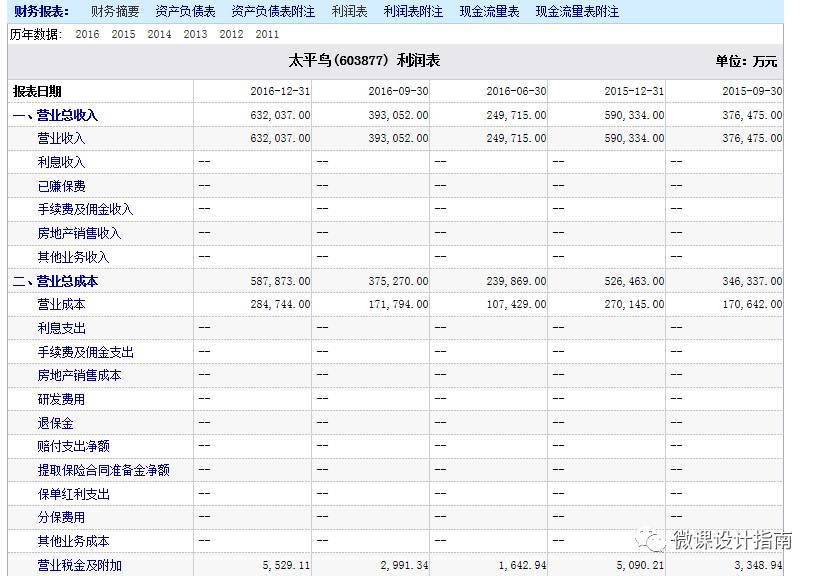Image resolution: width=819 pixels, height=576 pixels.
Task: Click 营业成本 value 107,429.00
Action: (516, 304)
